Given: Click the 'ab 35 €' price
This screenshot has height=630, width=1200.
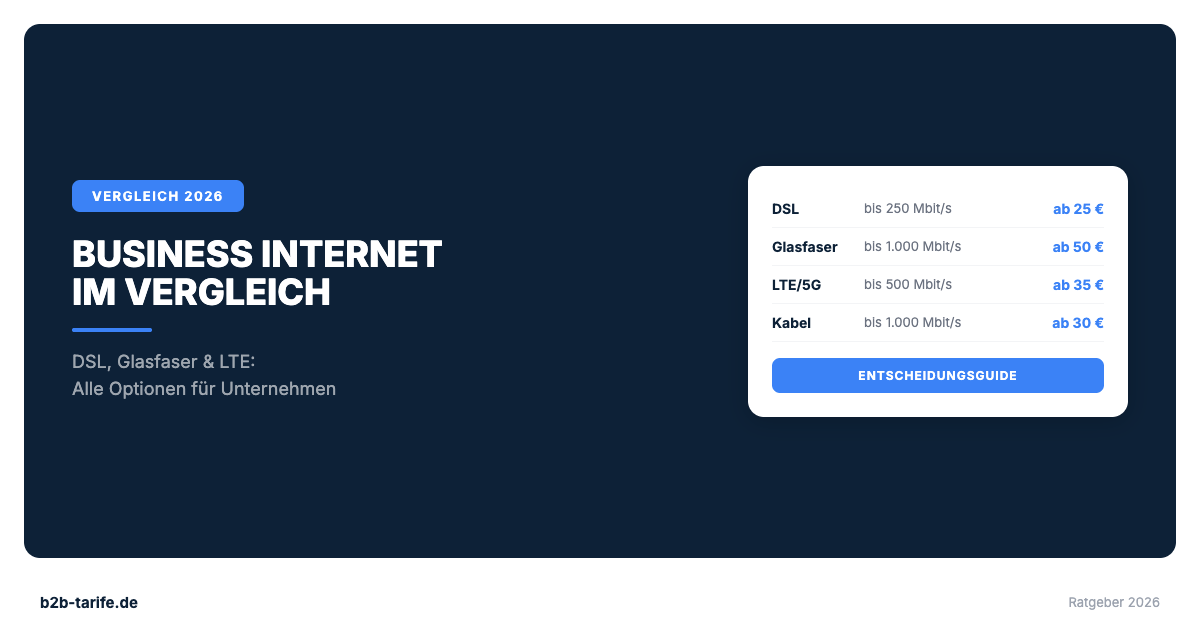Looking at the screenshot, I should point(1077,285).
